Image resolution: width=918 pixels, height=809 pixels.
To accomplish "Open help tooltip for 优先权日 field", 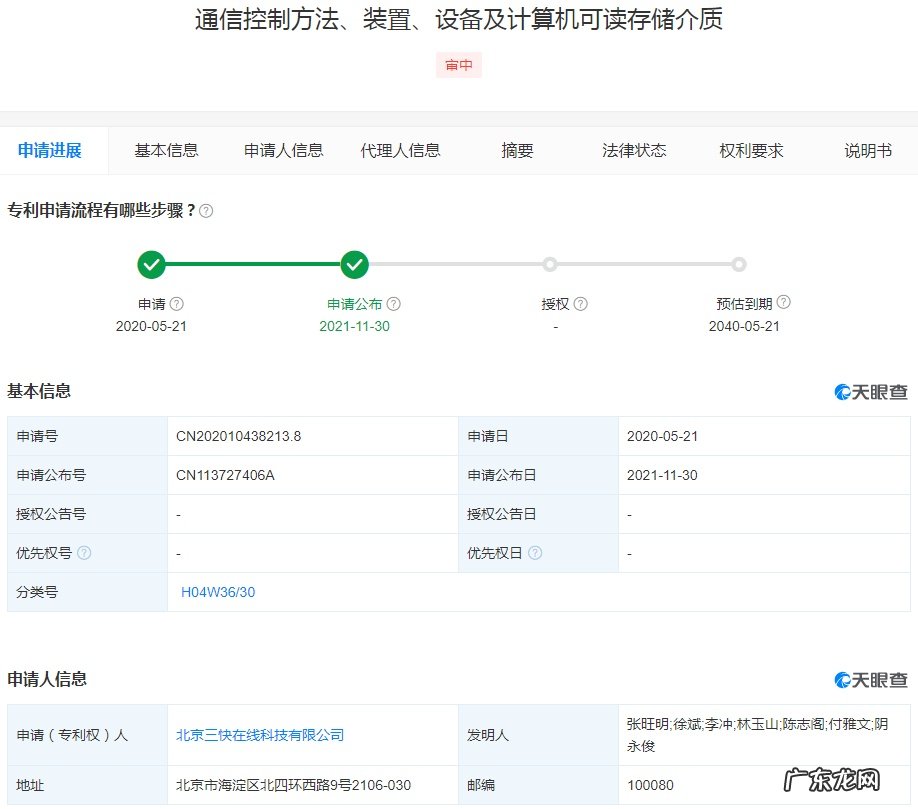I will coord(536,552).
